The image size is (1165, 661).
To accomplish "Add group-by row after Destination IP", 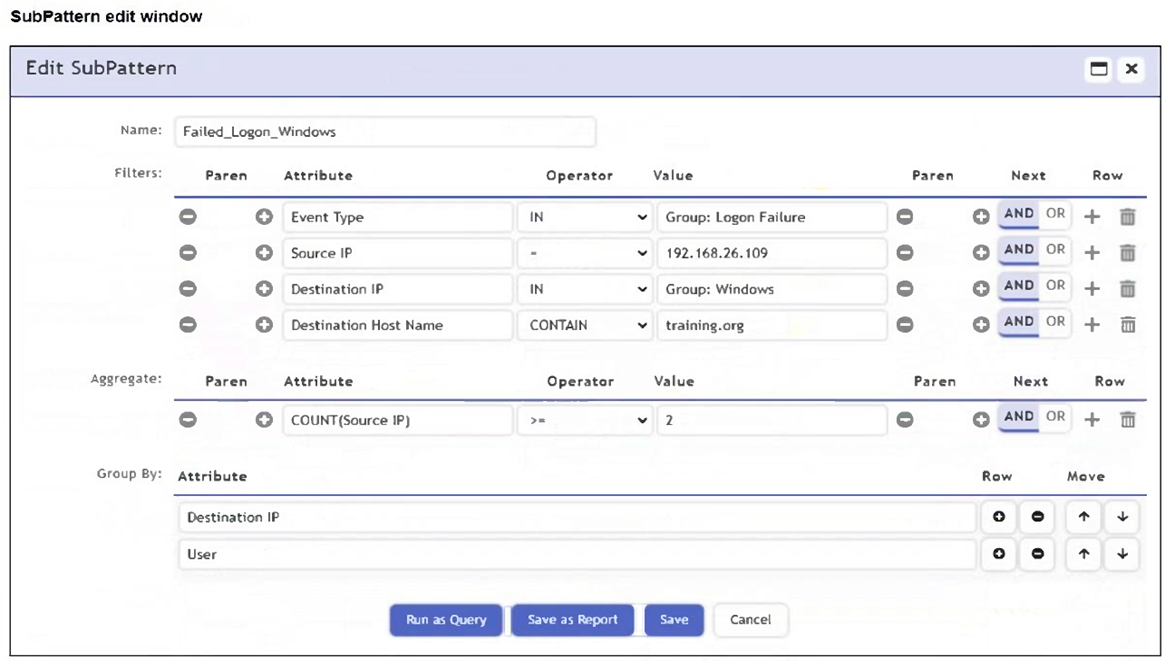I will pyautogui.click(x=998, y=517).
